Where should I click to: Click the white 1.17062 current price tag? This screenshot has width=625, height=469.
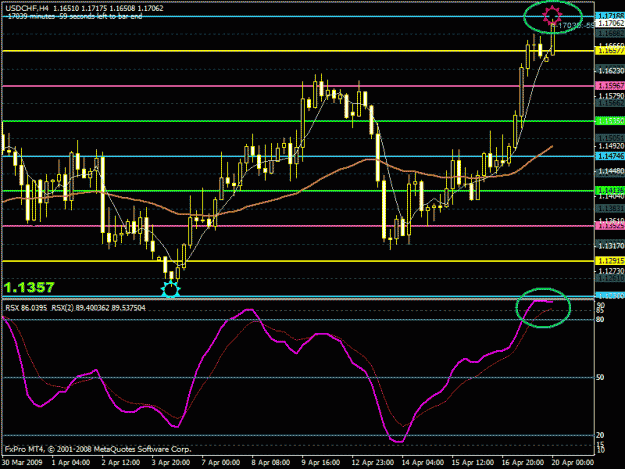[x=609, y=24]
